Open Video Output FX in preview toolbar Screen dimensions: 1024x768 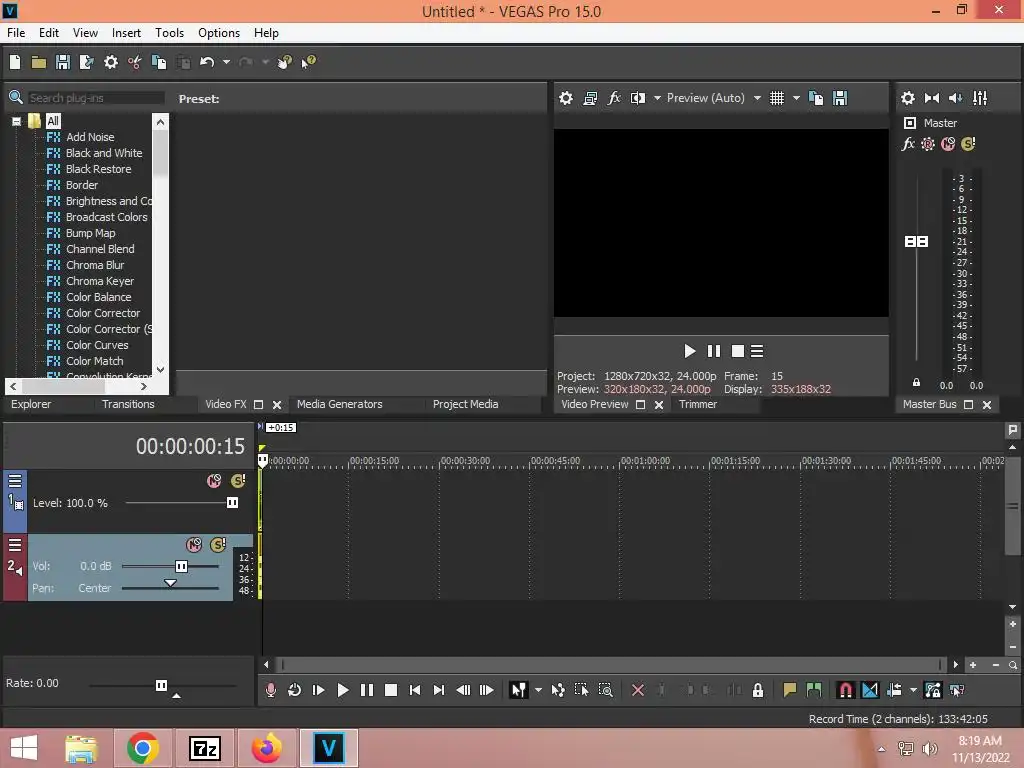(x=614, y=98)
